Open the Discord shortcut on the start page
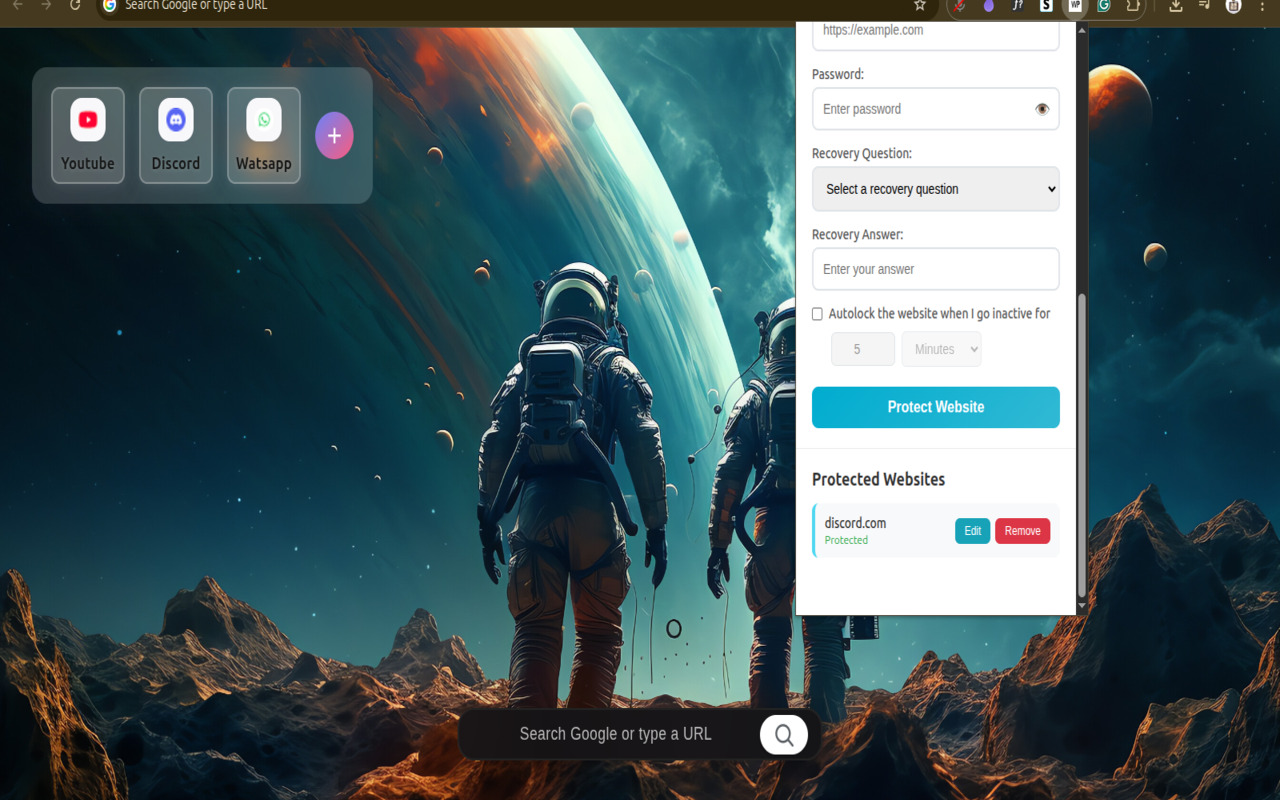Screen dimensions: 1280x800 176,135
